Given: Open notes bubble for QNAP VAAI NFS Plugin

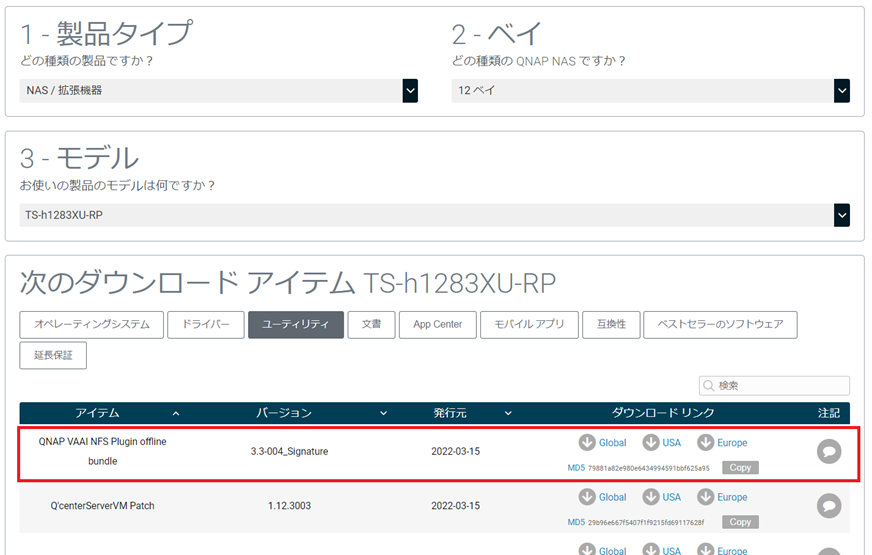Looking at the screenshot, I should [829, 452].
